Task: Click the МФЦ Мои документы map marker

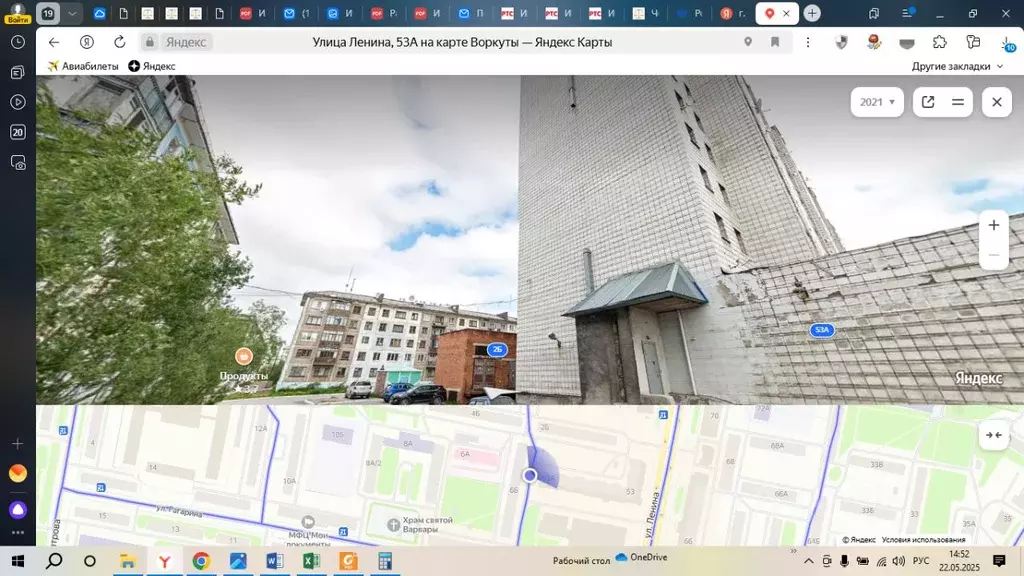Action: tap(308, 522)
